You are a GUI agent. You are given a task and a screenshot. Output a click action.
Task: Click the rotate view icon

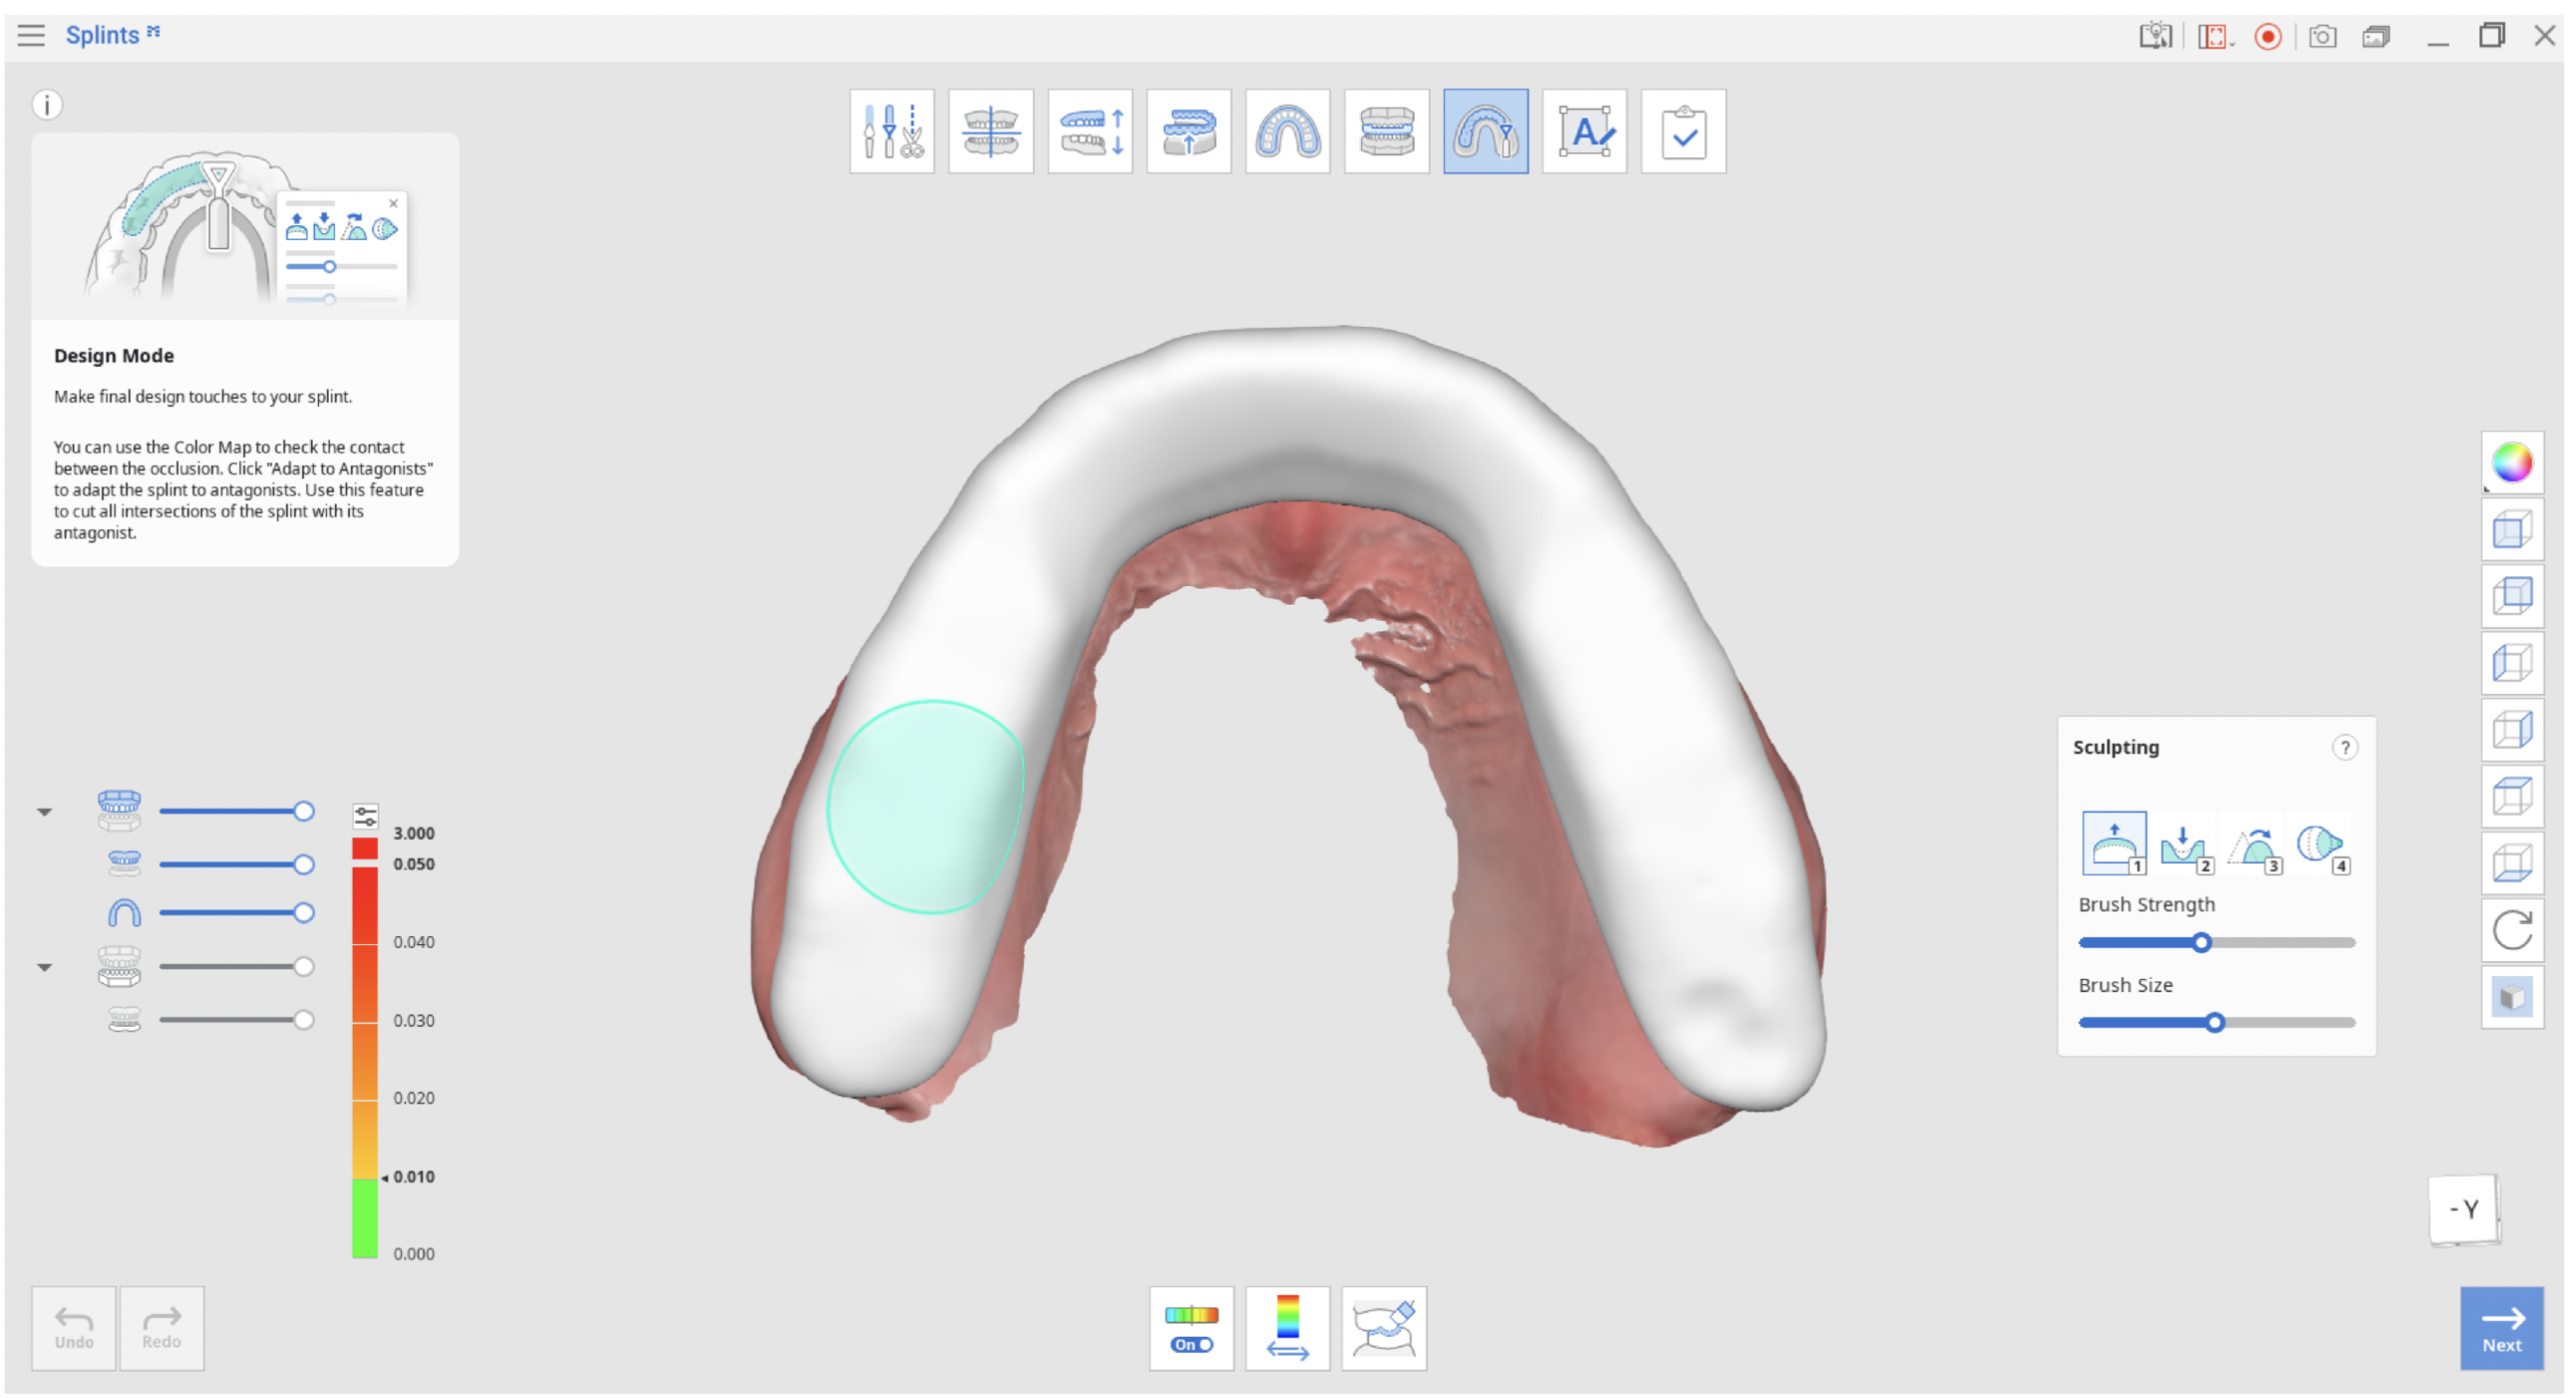point(2511,931)
